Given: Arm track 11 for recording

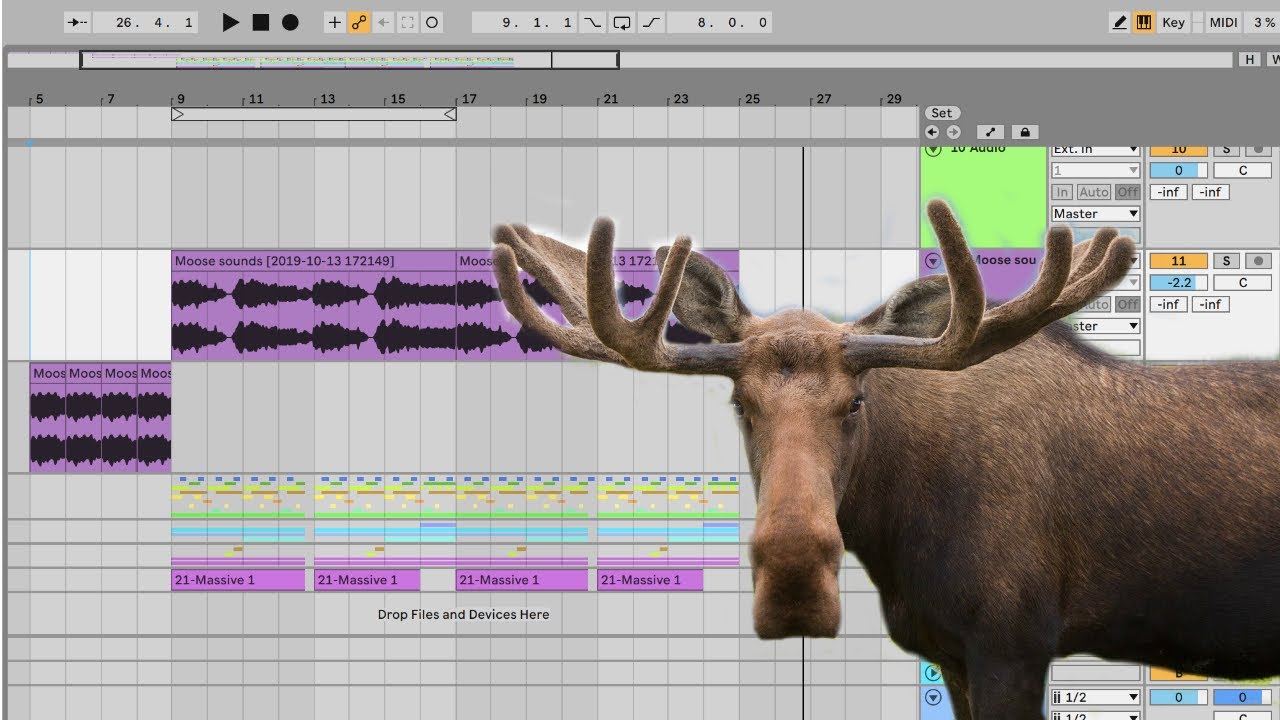Looking at the screenshot, I should click(1258, 261).
